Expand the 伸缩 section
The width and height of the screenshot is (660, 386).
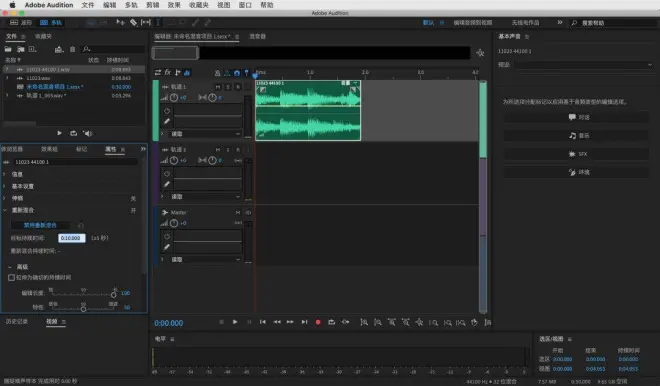(x=5, y=198)
